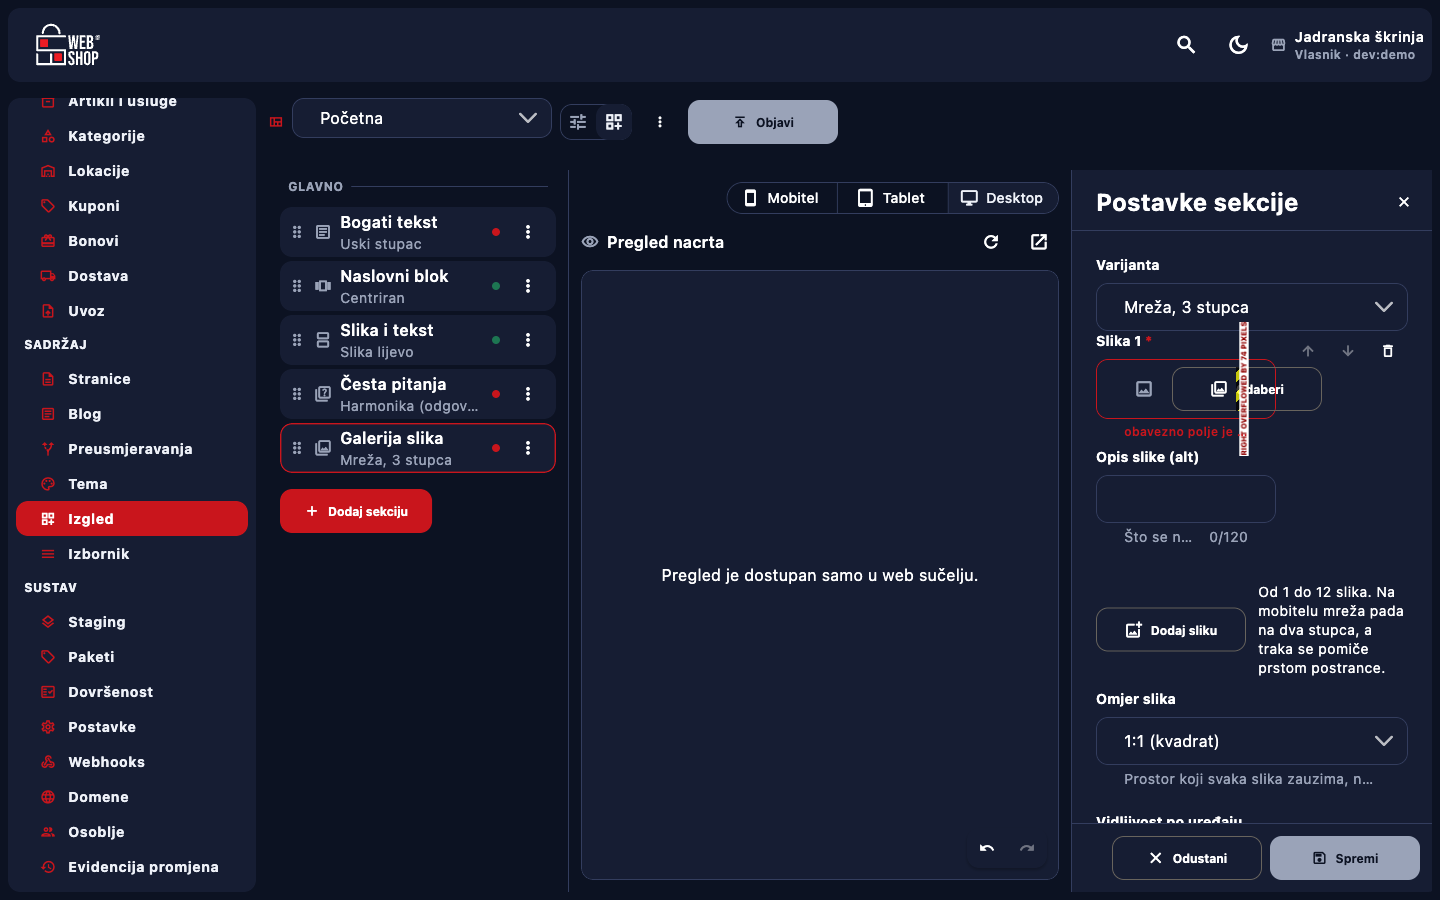Close the Postavke sekcije panel
The image size is (1440, 900).
pos(1404,202)
